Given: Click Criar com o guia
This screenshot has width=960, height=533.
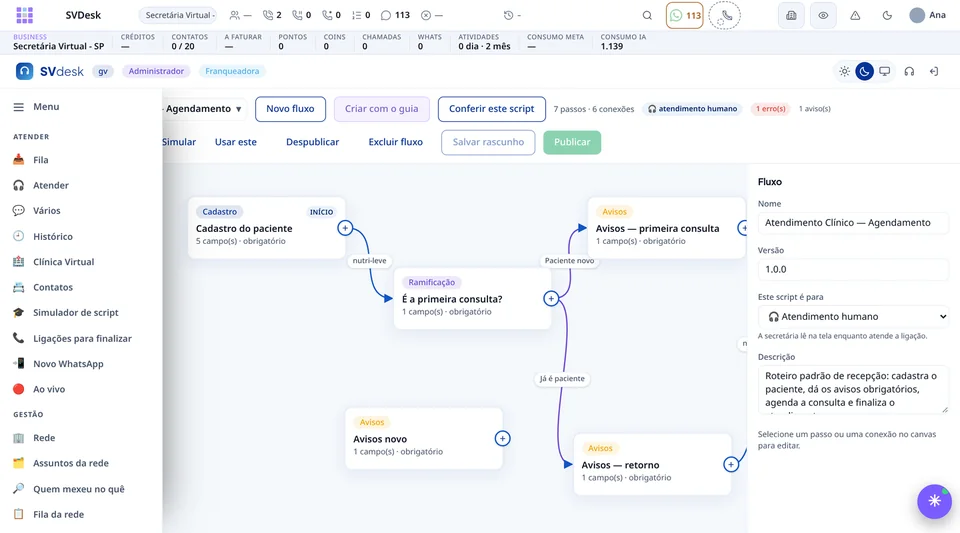Looking at the screenshot, I should tap(381, 109).
